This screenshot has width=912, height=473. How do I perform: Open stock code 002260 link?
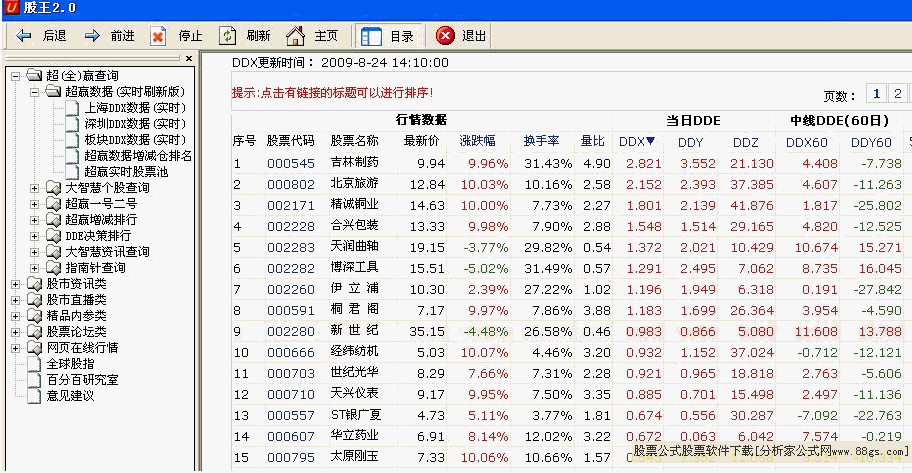(x=291, y=289)
